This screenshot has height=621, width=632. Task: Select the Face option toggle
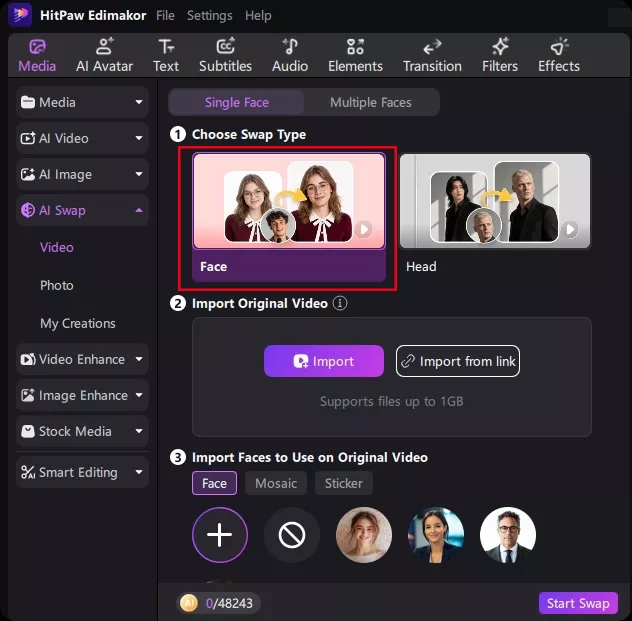tap(214, 483)
